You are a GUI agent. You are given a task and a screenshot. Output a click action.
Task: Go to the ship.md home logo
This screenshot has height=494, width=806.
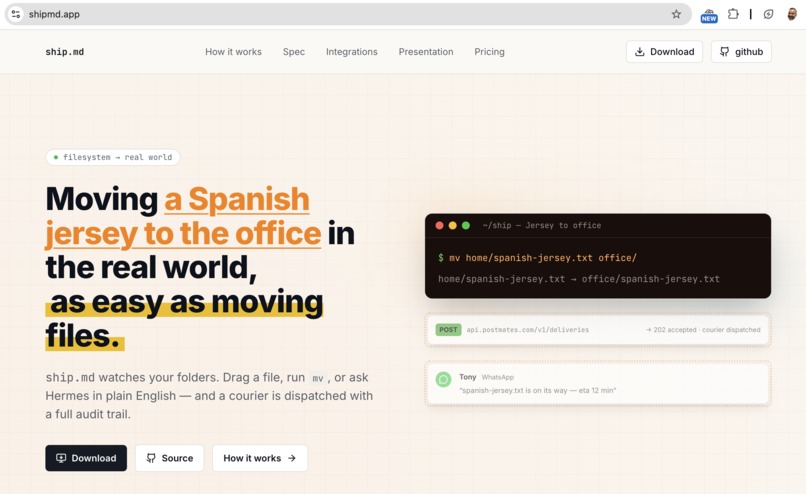tap(65, 52)
